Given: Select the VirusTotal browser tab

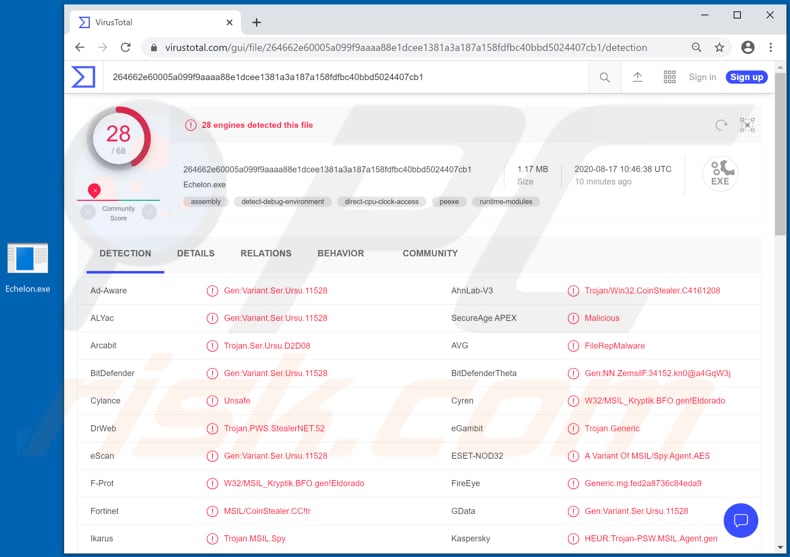Looking at the screenshot, I should 155,22.
